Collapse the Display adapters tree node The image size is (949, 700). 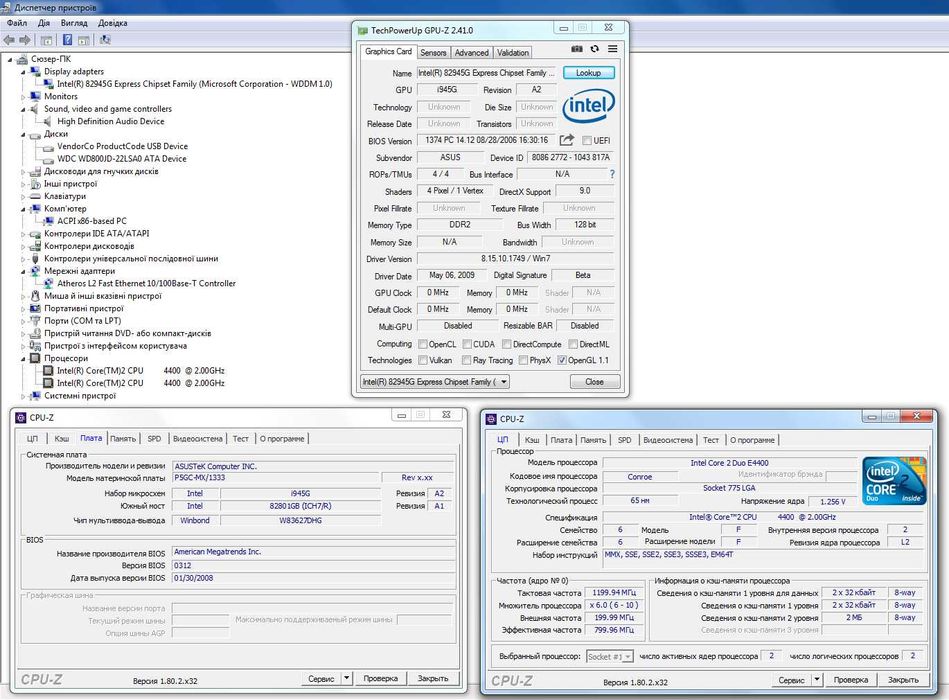click(x=23, y=72)
